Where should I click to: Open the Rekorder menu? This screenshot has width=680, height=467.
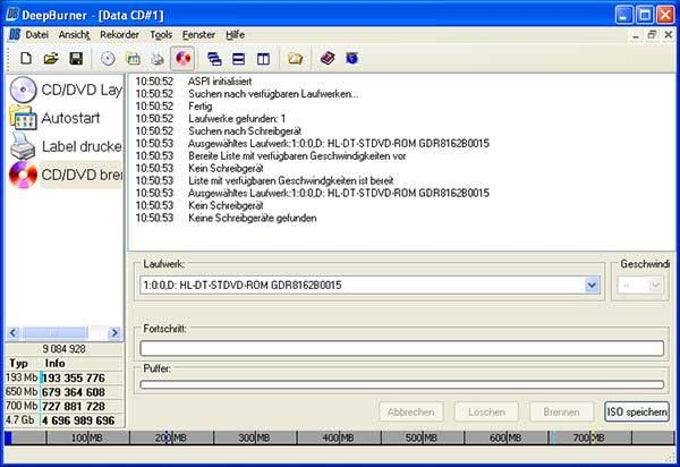point(119,35)
